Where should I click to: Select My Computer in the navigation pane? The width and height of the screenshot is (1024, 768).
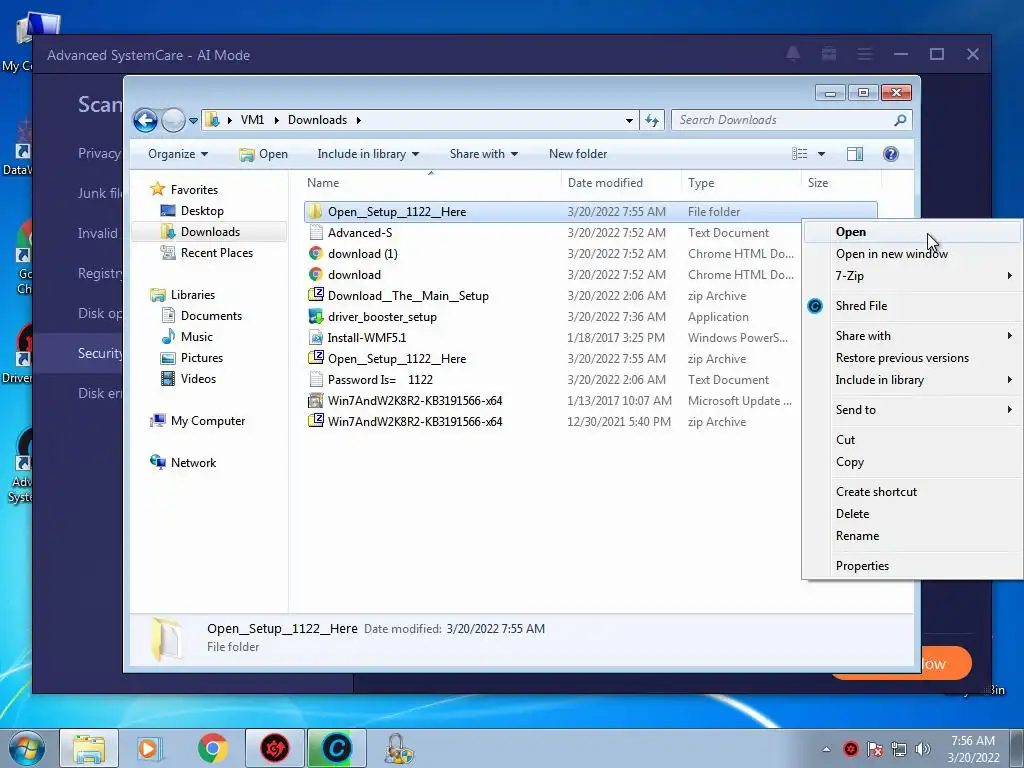[208, 421]
